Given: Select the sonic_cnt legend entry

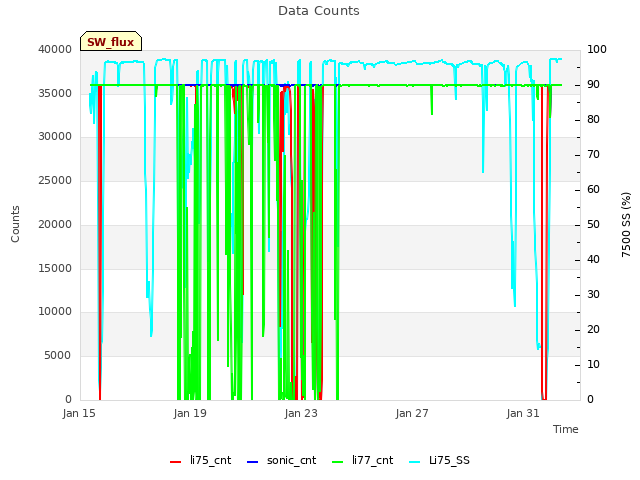Looking at the screenshot, I should click(282, 460).
